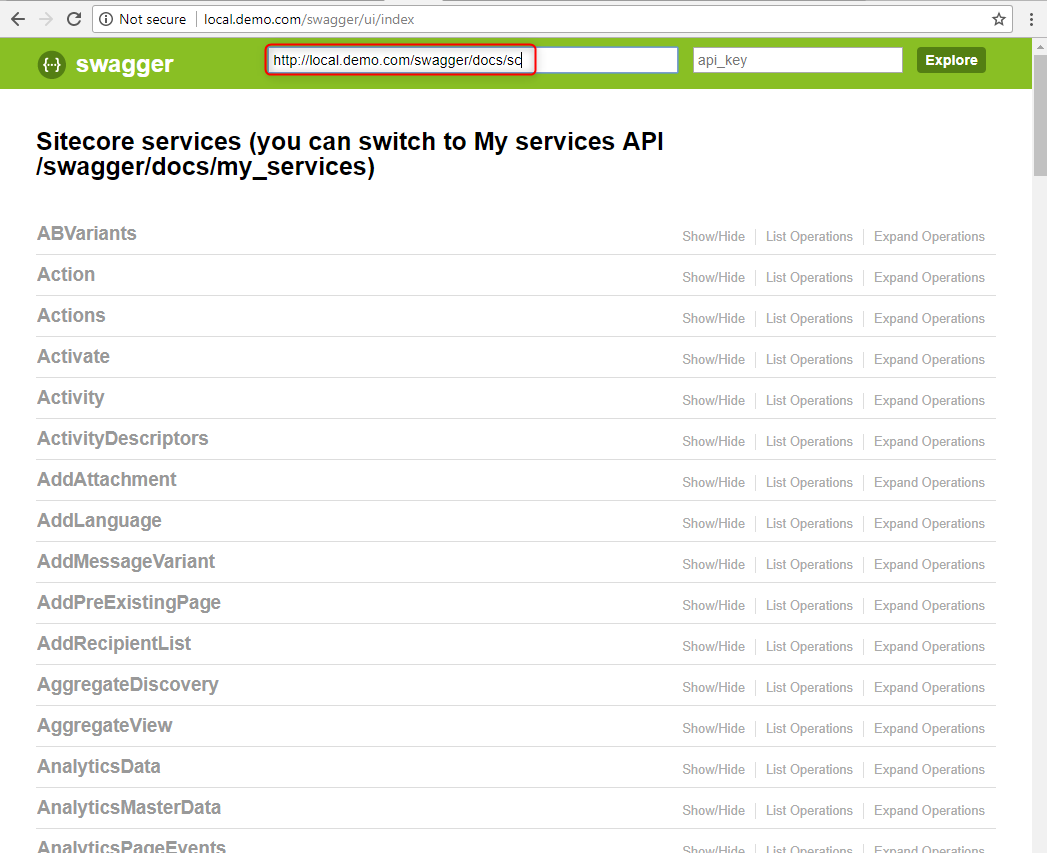Expand Operations for AggregateDiscovery

point(929,687)
